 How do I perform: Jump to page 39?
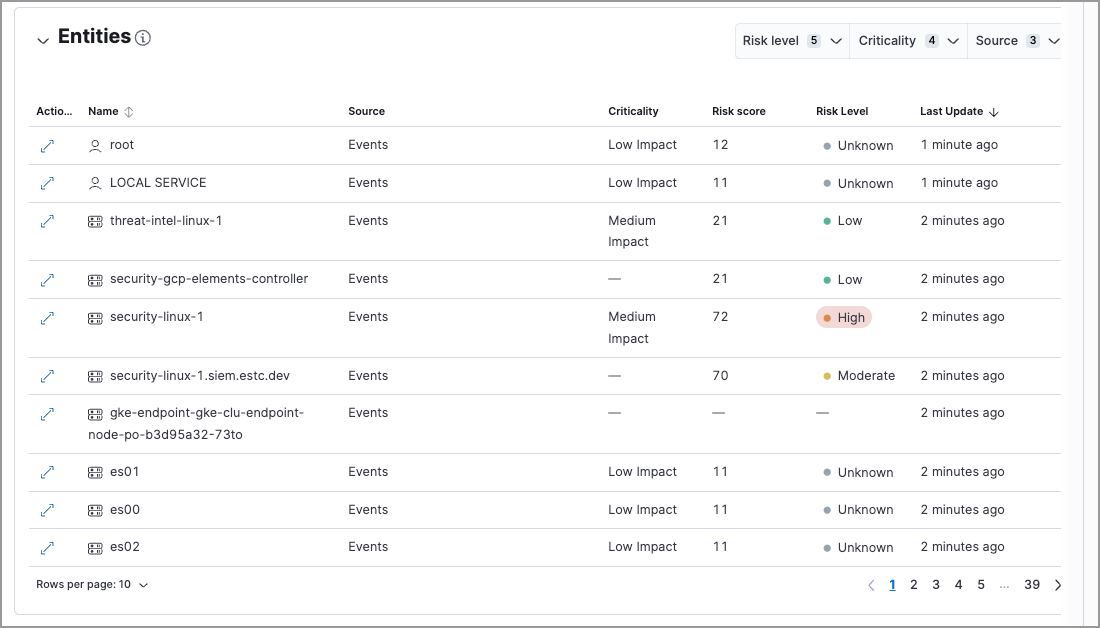coord(1032,584)
